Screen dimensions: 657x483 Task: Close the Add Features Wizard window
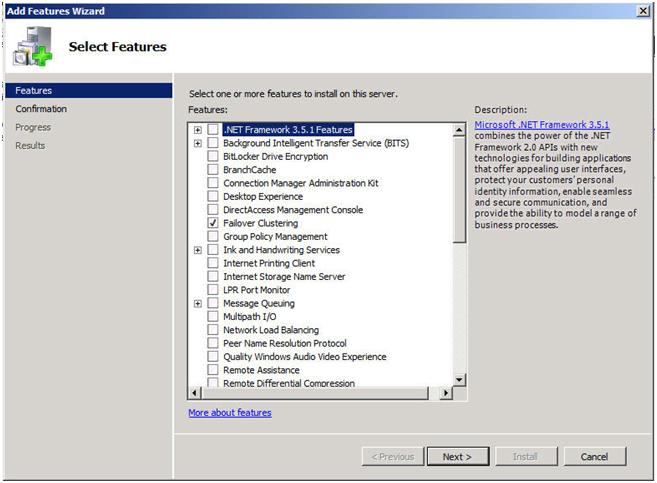tap(642, 10)
